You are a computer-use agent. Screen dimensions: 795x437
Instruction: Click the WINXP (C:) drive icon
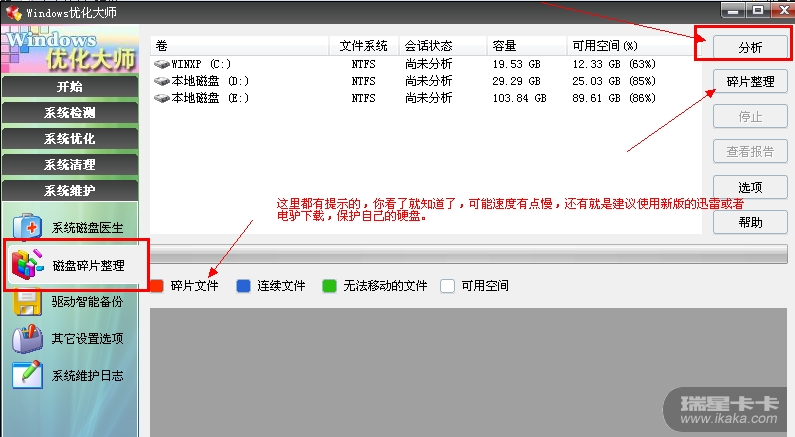tap(162, 64)
